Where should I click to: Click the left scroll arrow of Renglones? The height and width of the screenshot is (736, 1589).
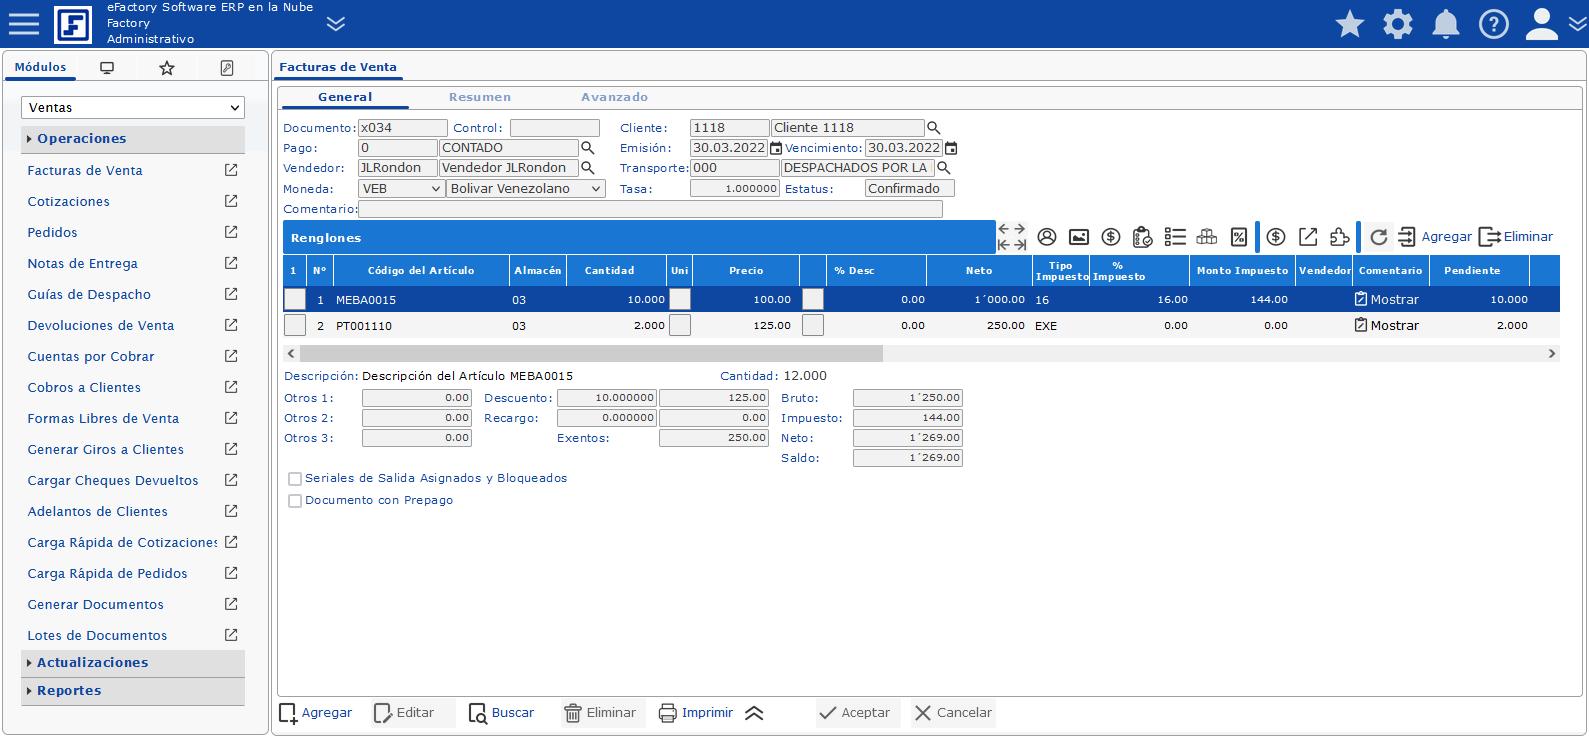(291, 353)
